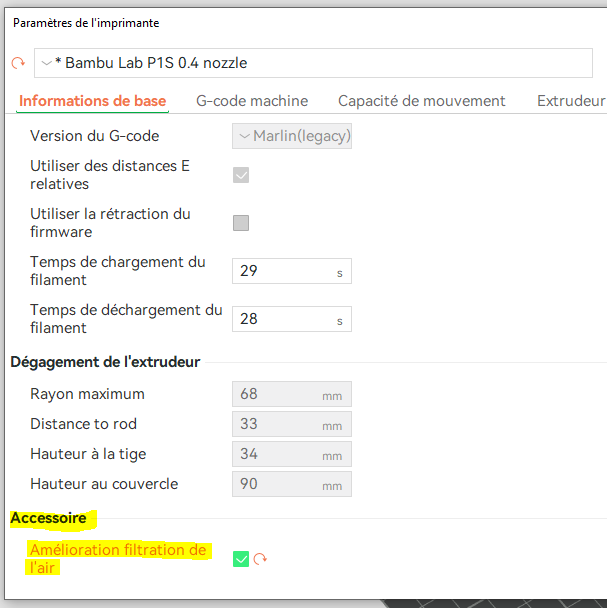Image resolution: width=607 pixels, height=608 pixels.
Task: Click the Hauteur au couvercle label
Action: click(104, 484)
